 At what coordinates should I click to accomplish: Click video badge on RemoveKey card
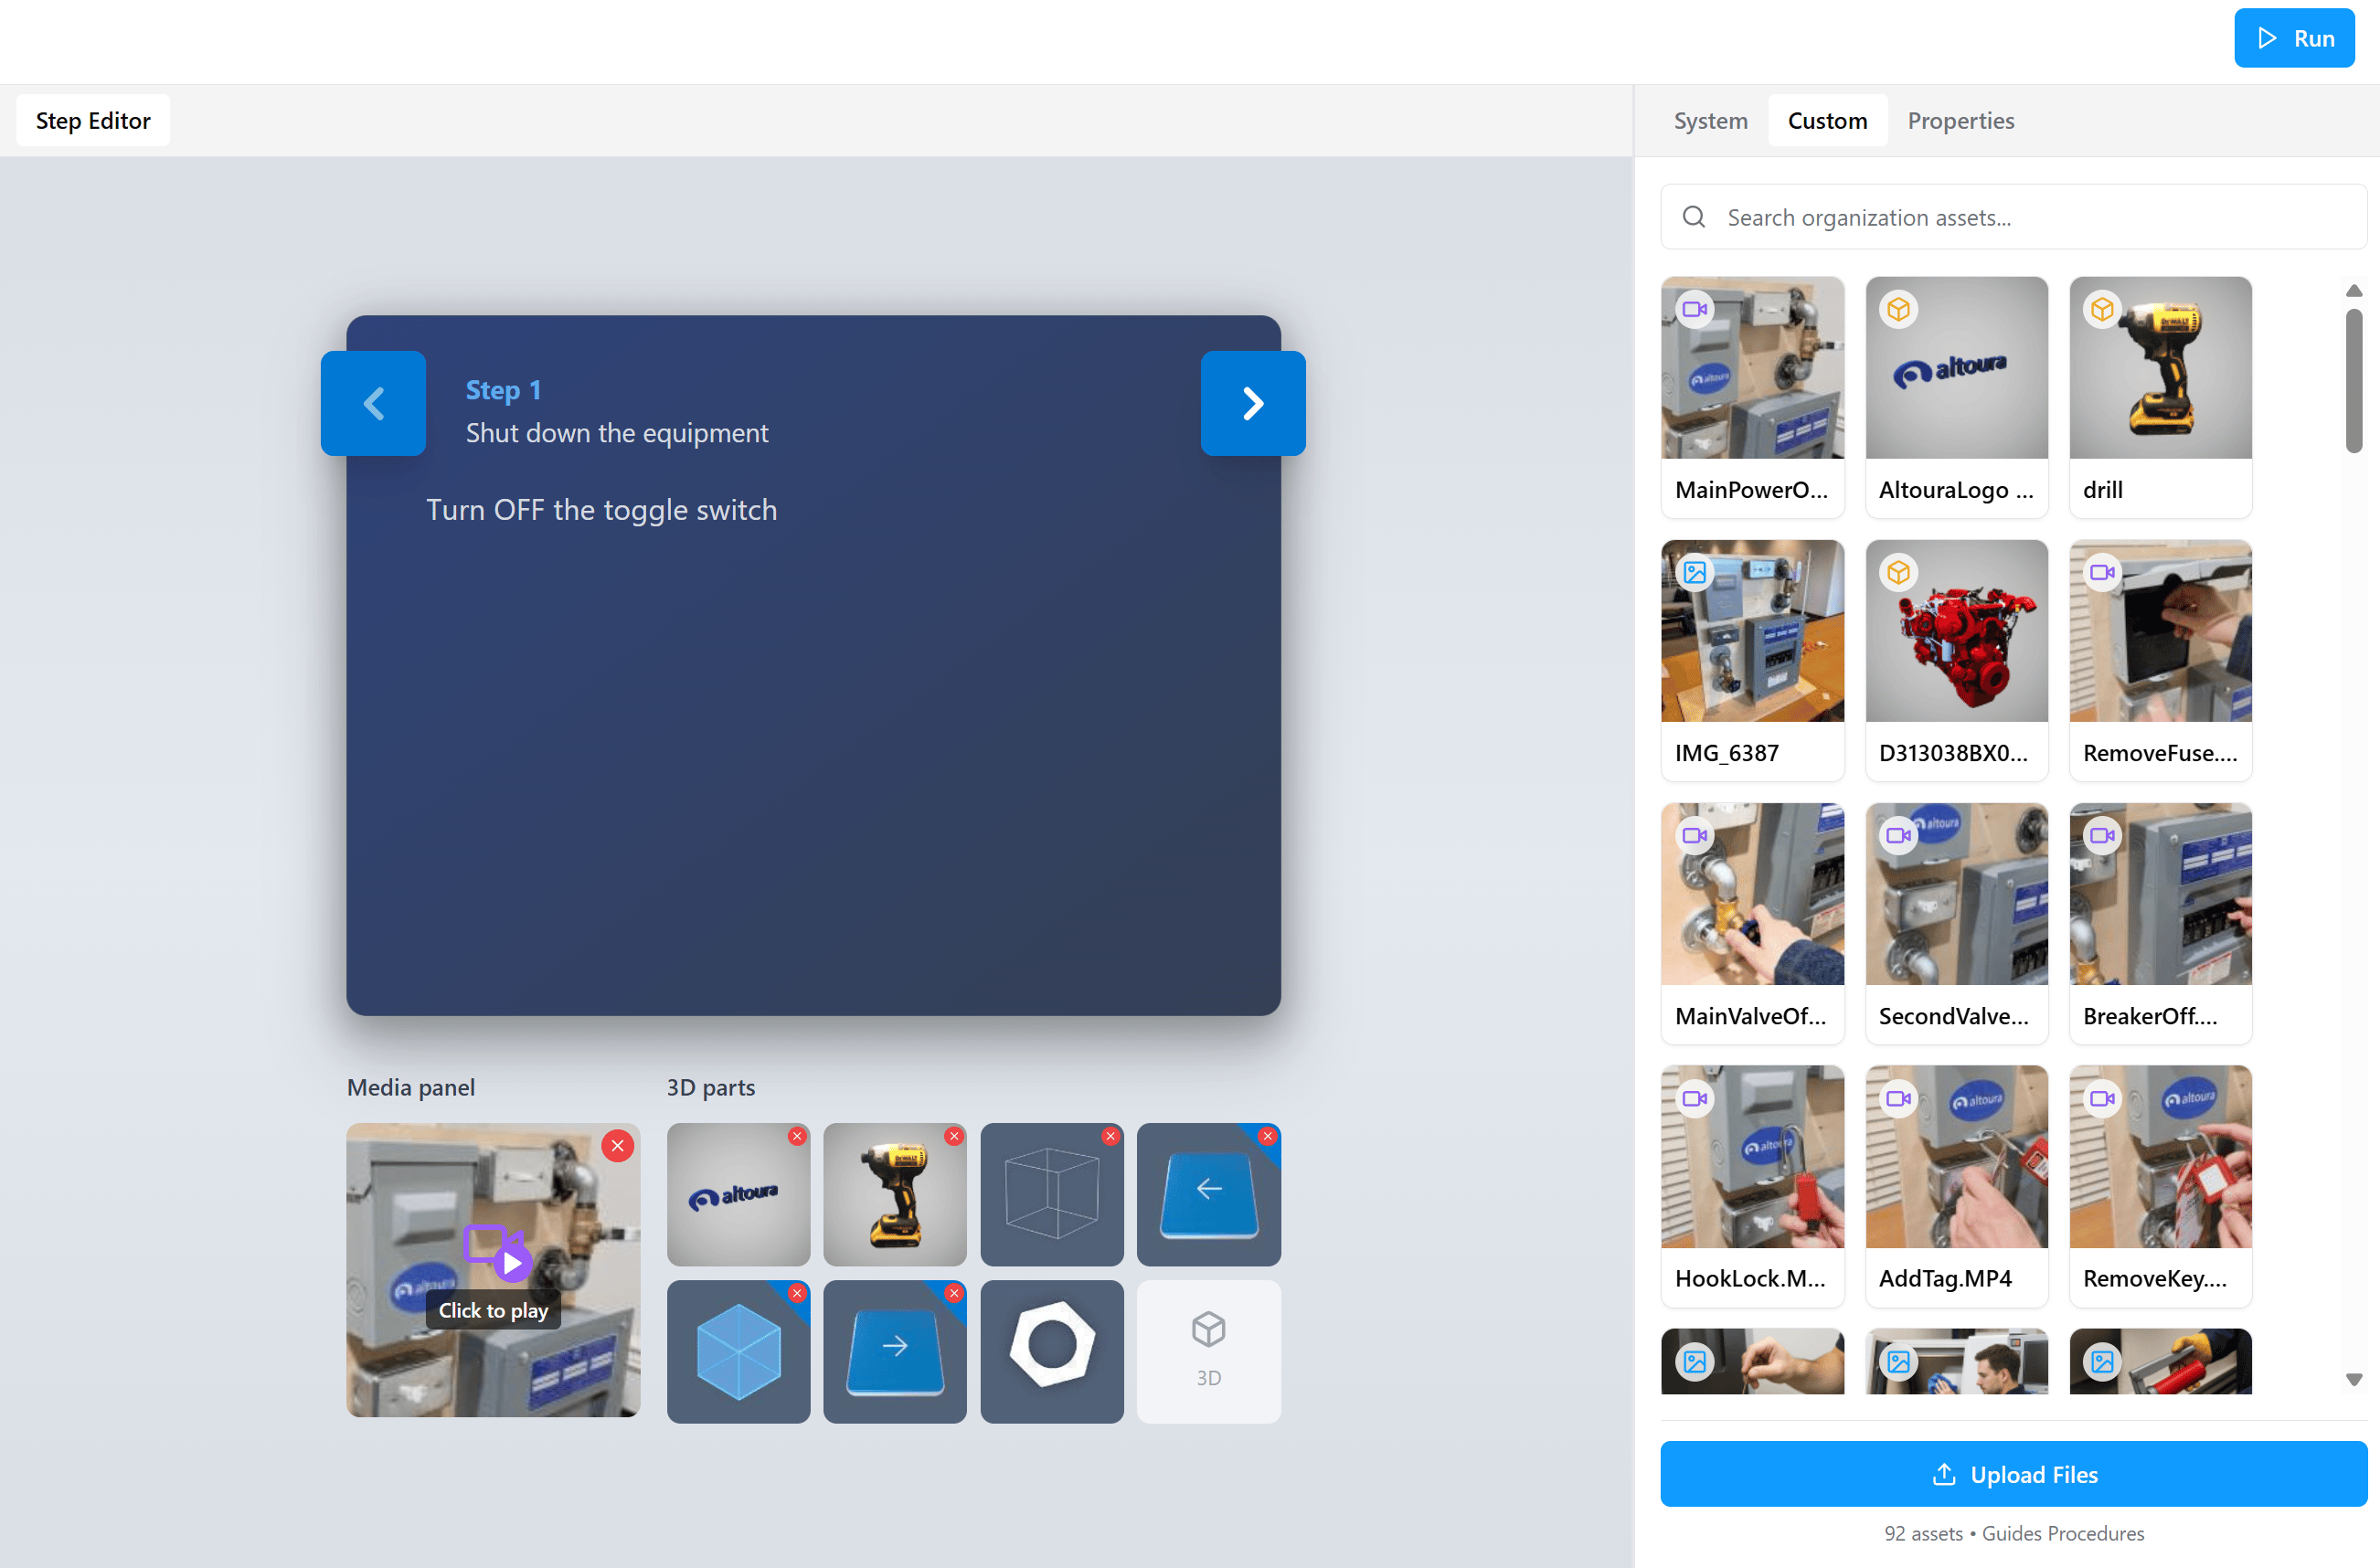point(2102,1098)
